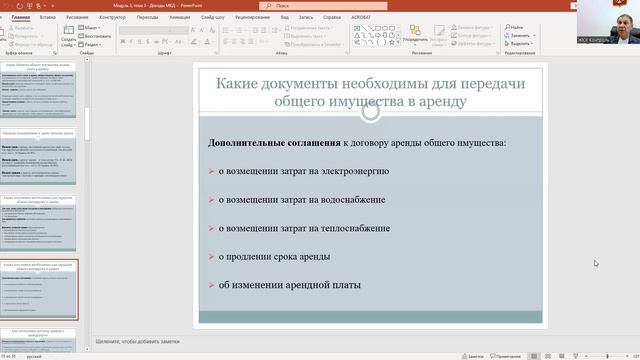This screenshot has height=360, width=640.
Task: Select the line shape in gallery
Action: point(364,28)
